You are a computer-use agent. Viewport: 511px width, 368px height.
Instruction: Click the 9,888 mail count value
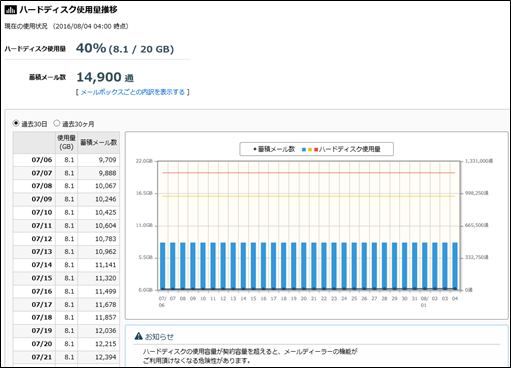click(x=107, y=173)
